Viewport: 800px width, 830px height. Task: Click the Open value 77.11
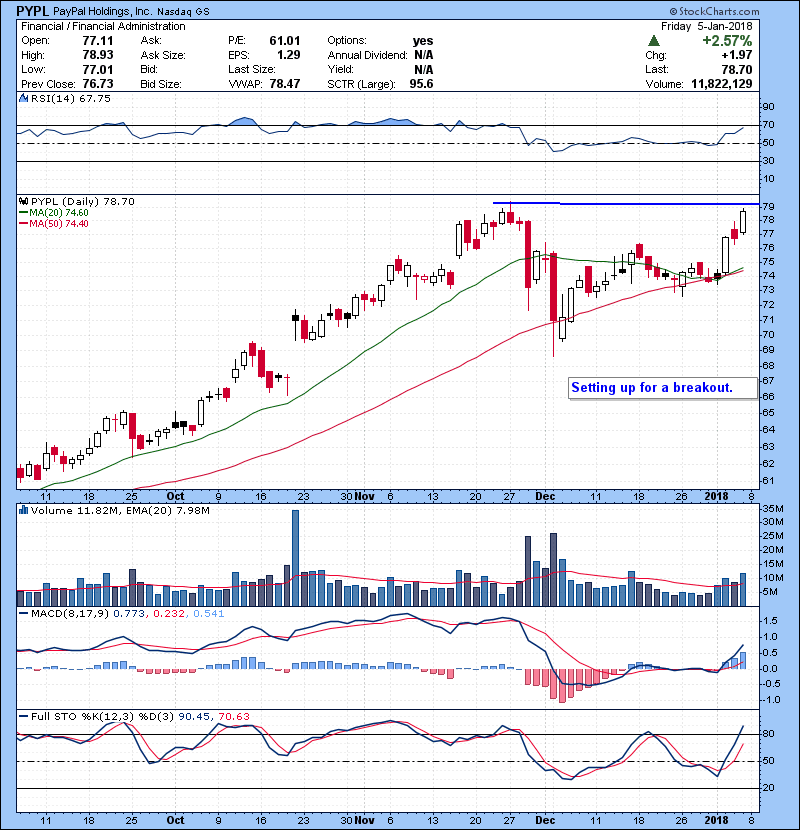[98, 41]
